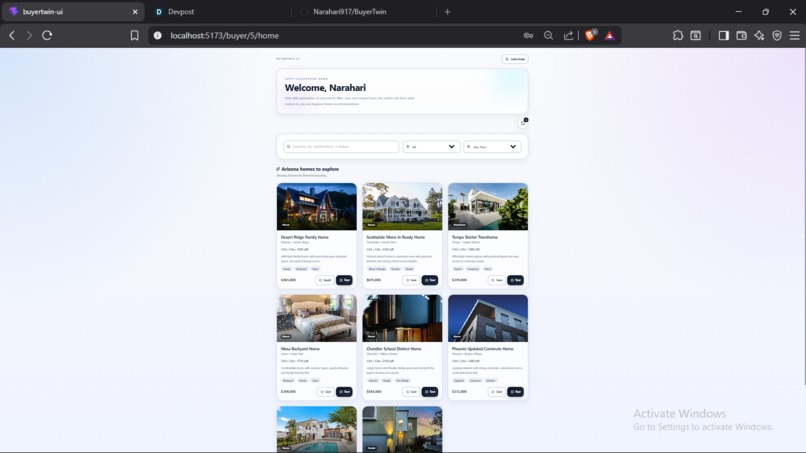Image resolution: width=806 pixels, height=453 pixels.
Task: Open the dusk-lit house listing photo
Action: click(402, 429)
